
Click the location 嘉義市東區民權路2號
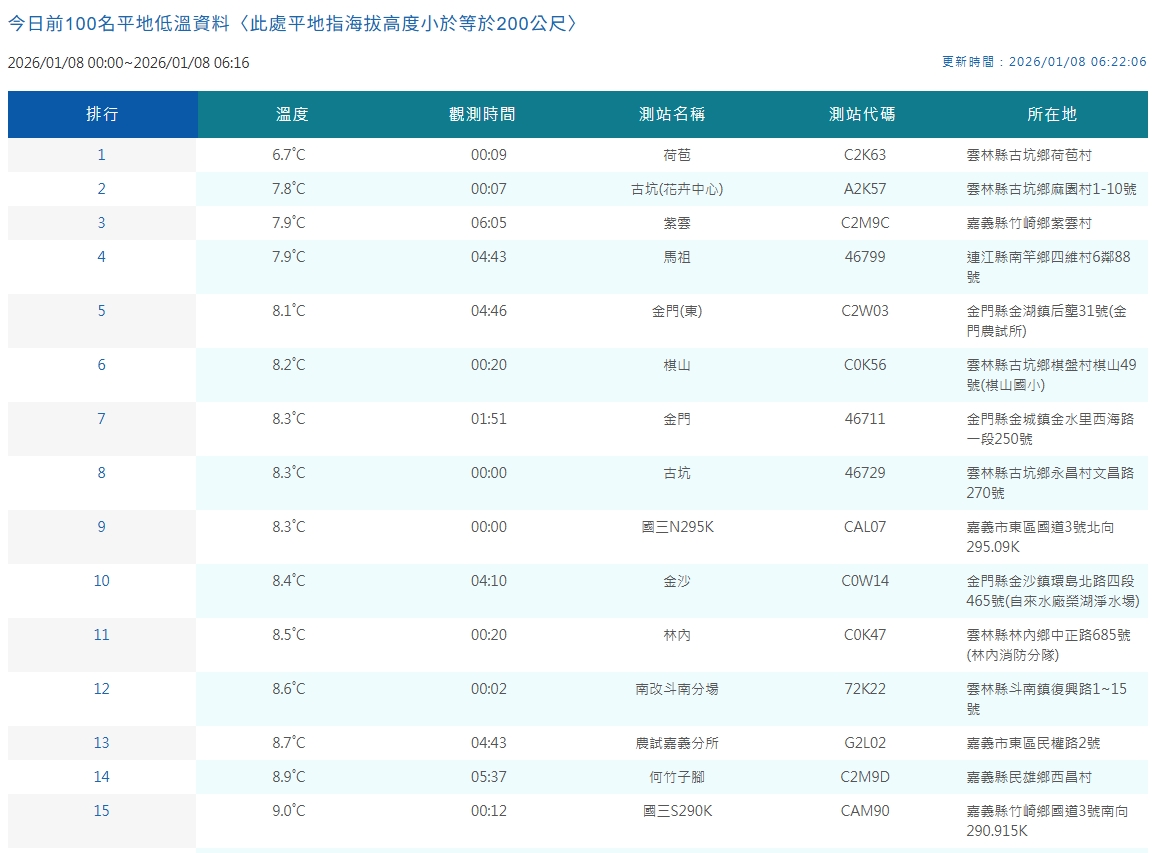1034,743
